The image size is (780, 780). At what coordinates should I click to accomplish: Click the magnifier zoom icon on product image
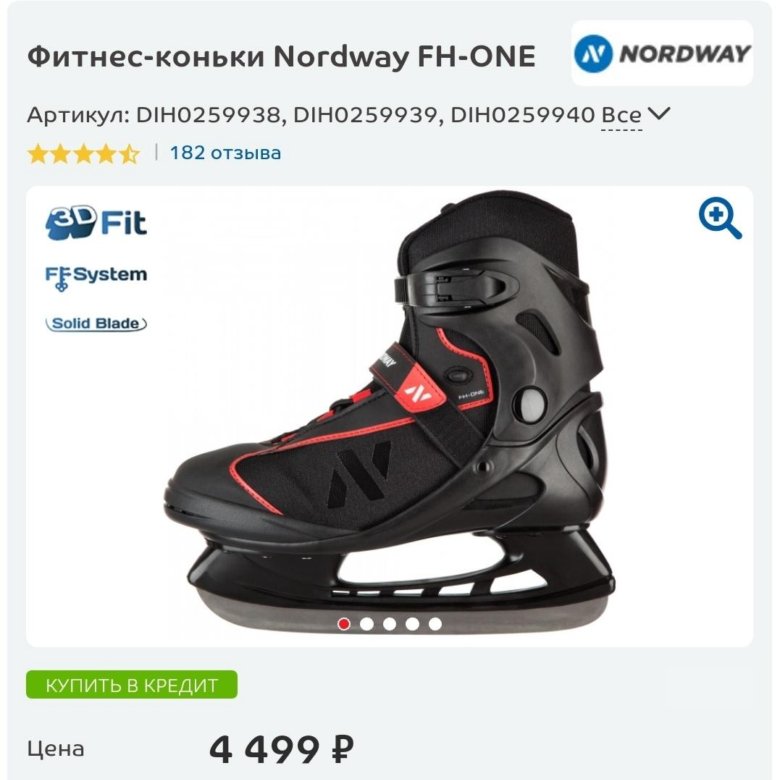(720, 218)
